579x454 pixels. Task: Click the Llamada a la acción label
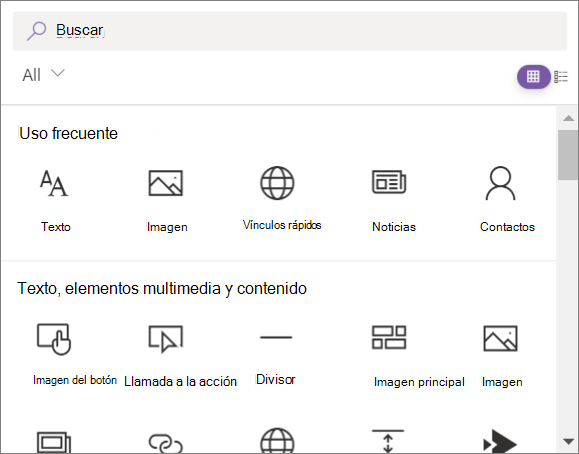[x=180, y=381]
